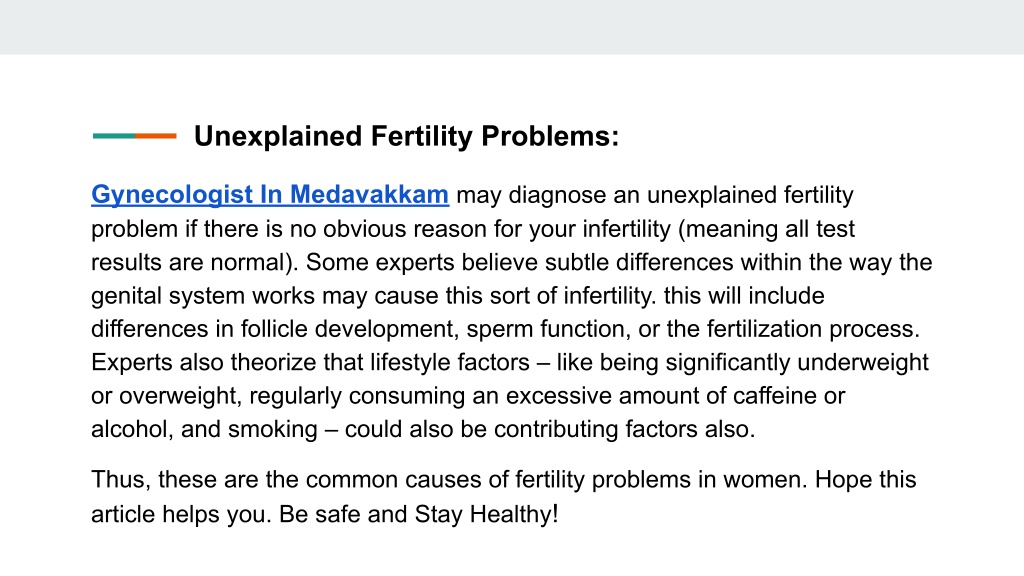Click the orange segment of the heading accent line

pos(156,136)
